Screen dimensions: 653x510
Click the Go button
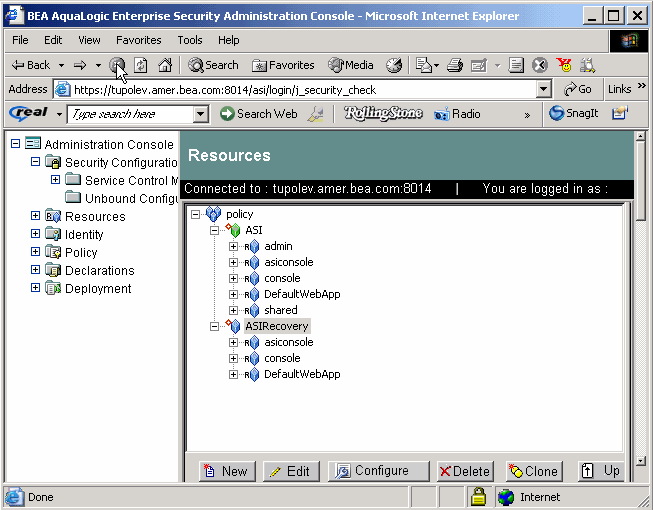pyautogui.click(x=578, y=89)
